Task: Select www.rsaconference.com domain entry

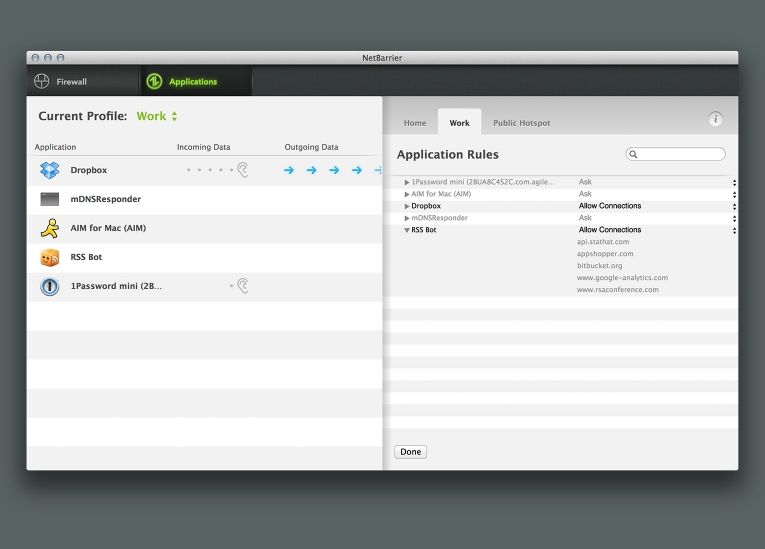Action: click(x=618, y=289)
